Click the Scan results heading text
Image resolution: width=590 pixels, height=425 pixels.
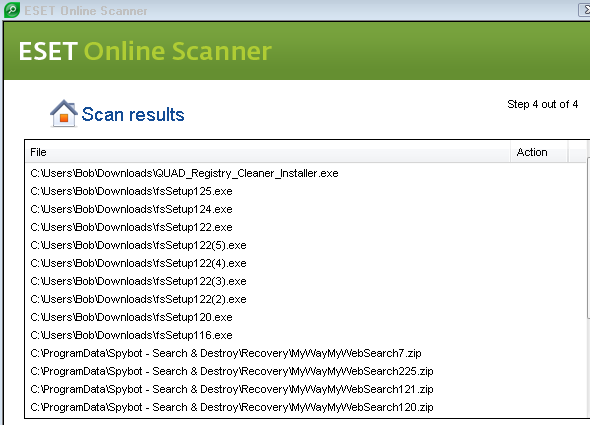[133, 114]
